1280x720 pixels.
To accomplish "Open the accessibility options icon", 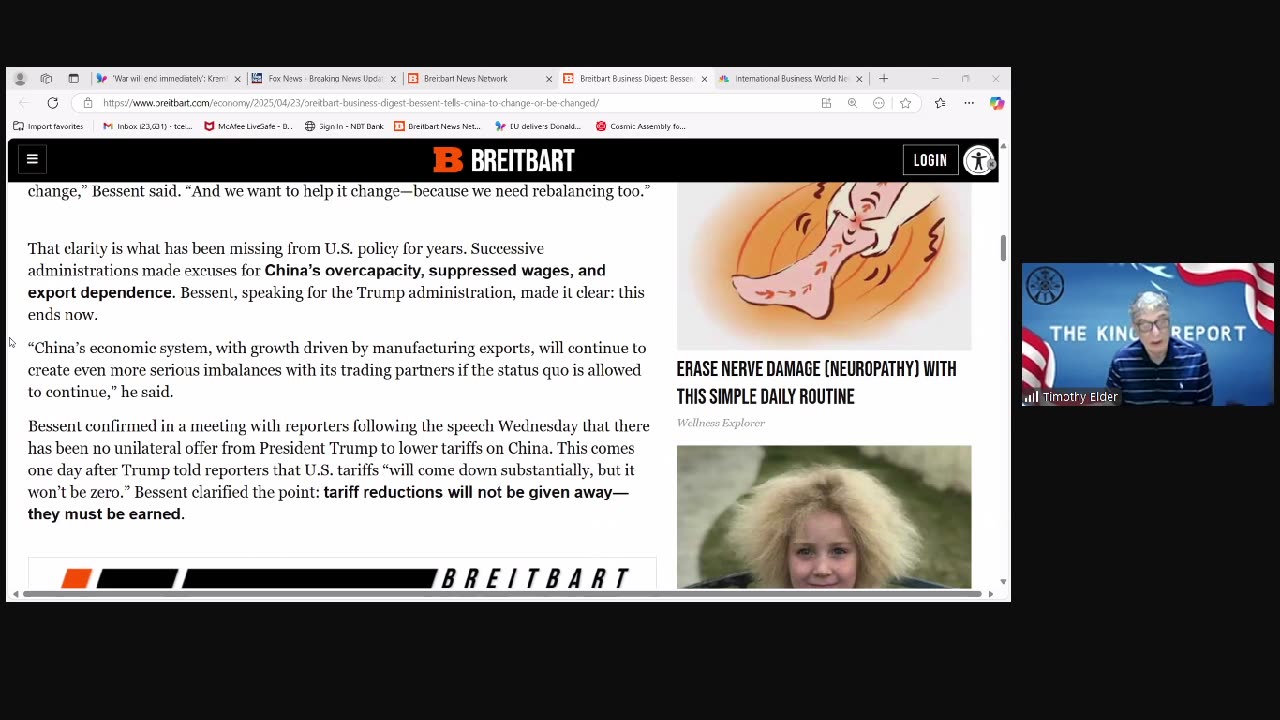I will click(x=978, y=160).
